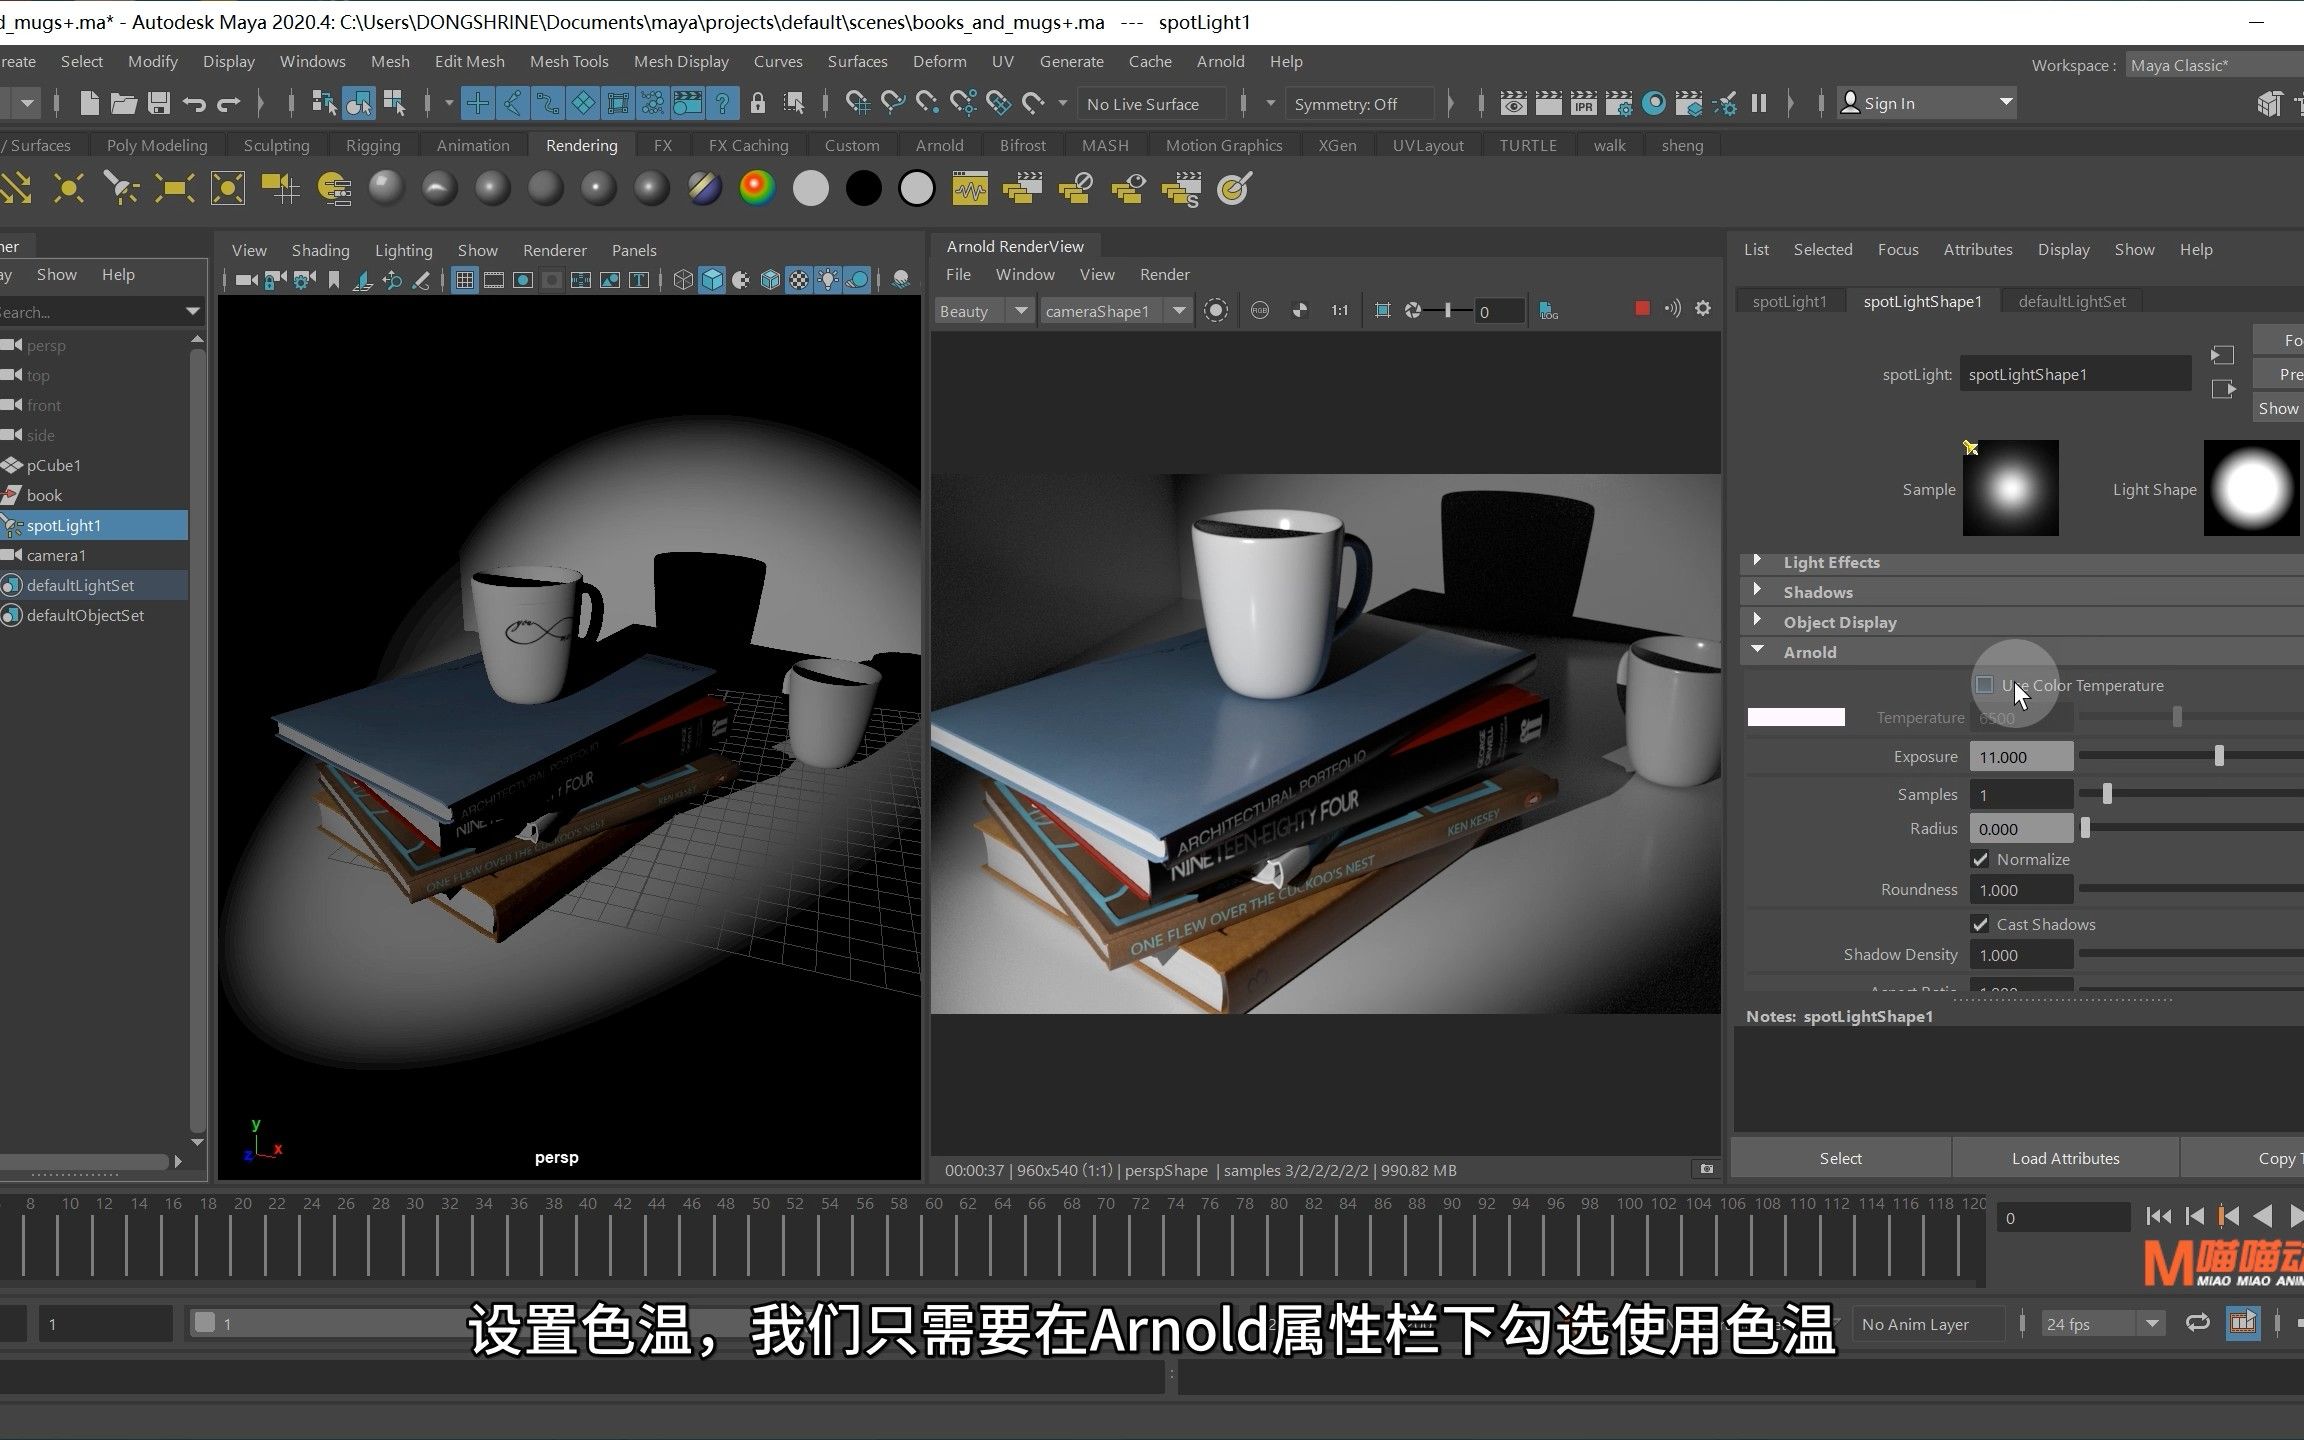
Task: Switch to the Arnold shelf tab
Action: tap(939, 145)
